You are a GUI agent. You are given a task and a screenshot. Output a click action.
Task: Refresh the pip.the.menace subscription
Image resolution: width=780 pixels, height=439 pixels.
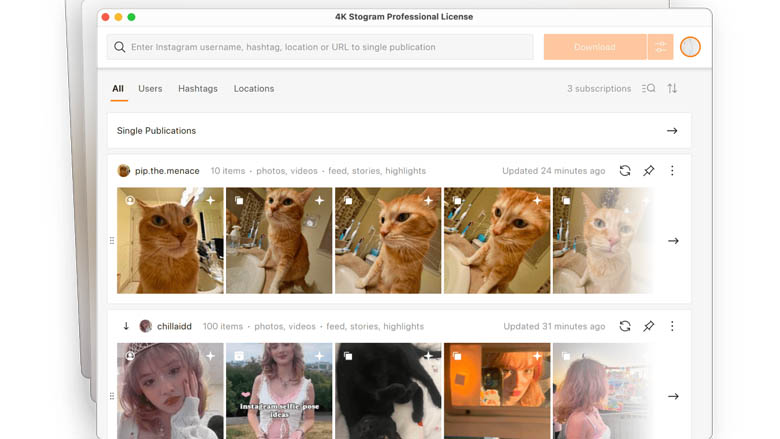(625, 171)
